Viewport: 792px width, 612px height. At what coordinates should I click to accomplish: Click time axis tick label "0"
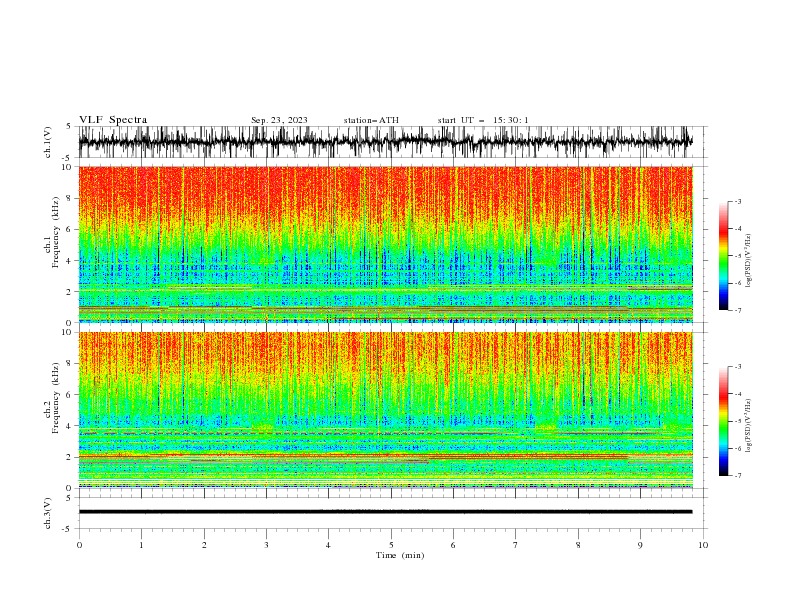[79, 545]
